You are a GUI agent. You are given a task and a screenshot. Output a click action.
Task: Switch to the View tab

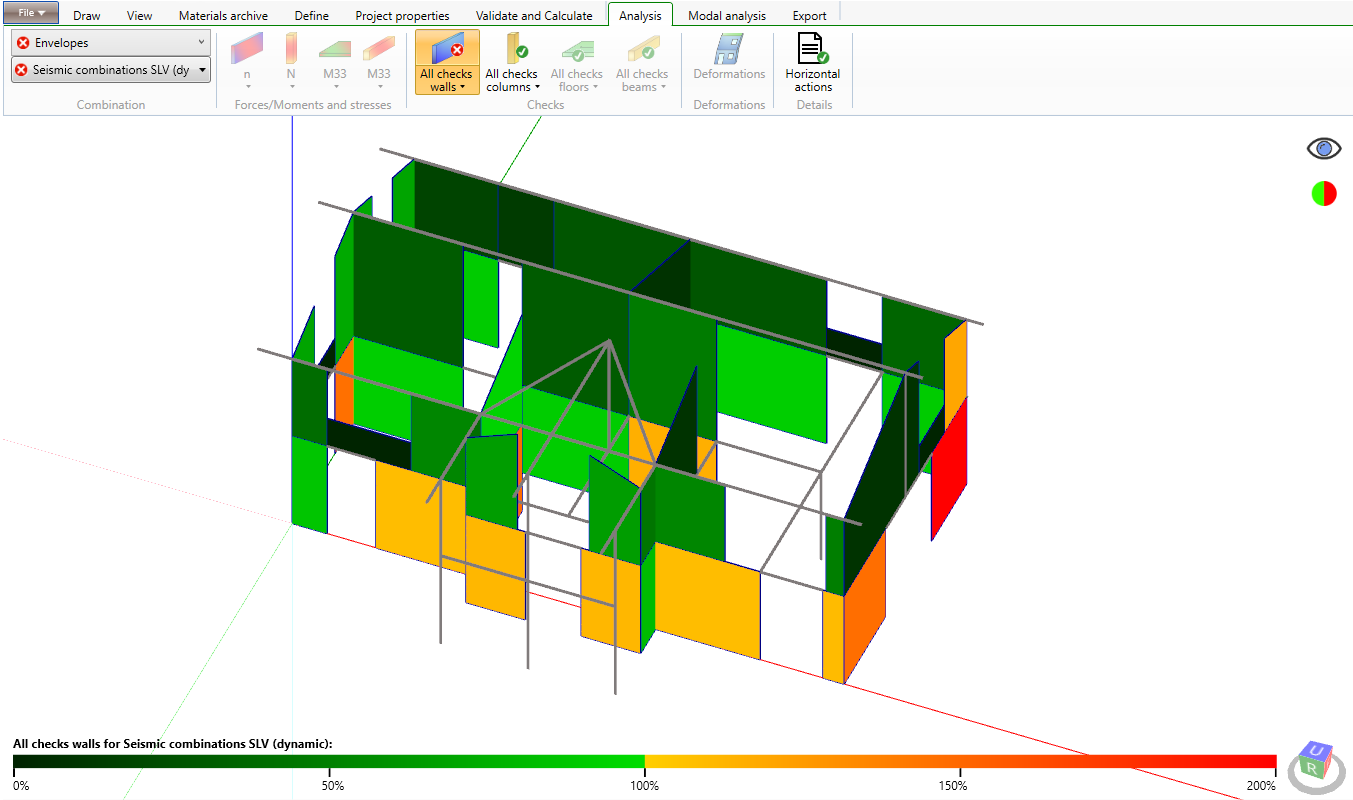(x=140, y=16)
